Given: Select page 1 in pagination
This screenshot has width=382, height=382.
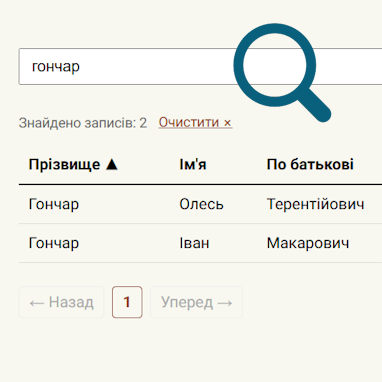Looking at the screenshot, I should click(x=127, y=302).
